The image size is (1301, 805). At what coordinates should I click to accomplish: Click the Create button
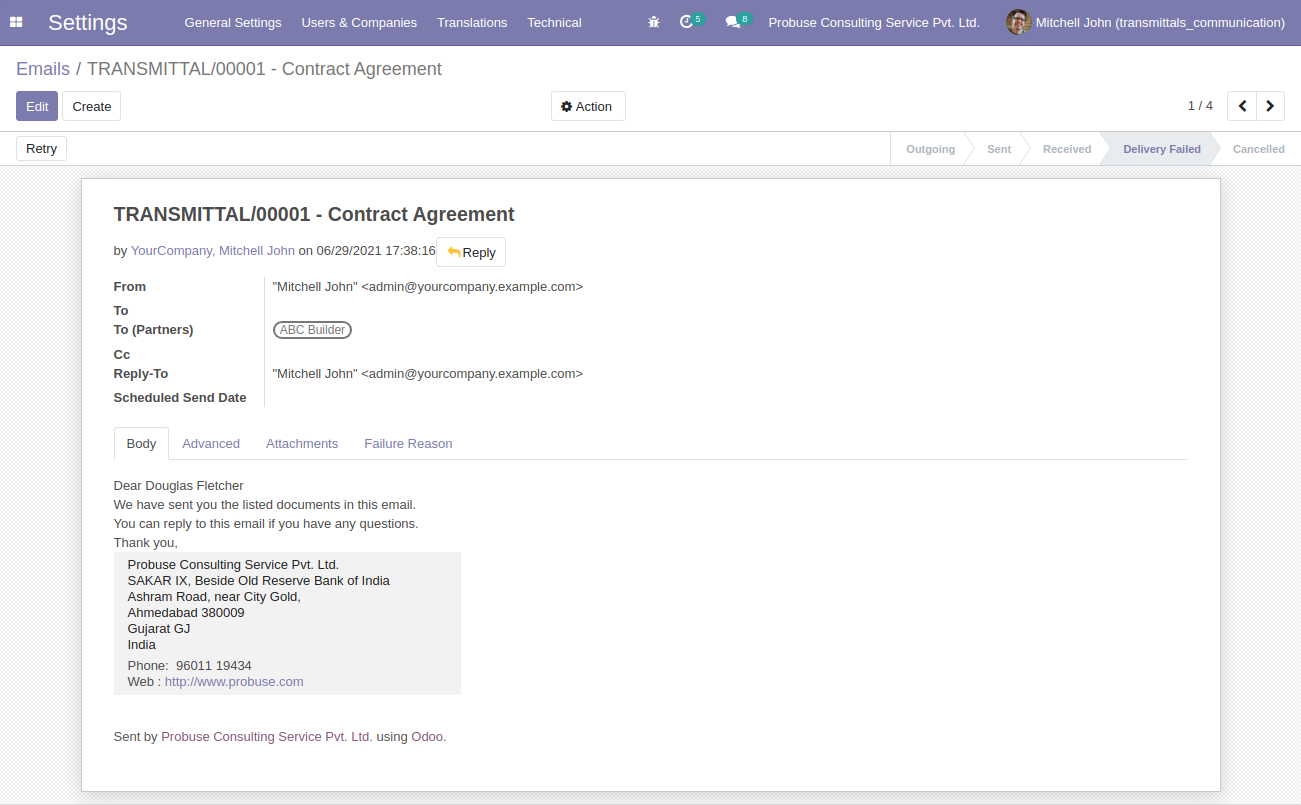[x=92, y=106]
